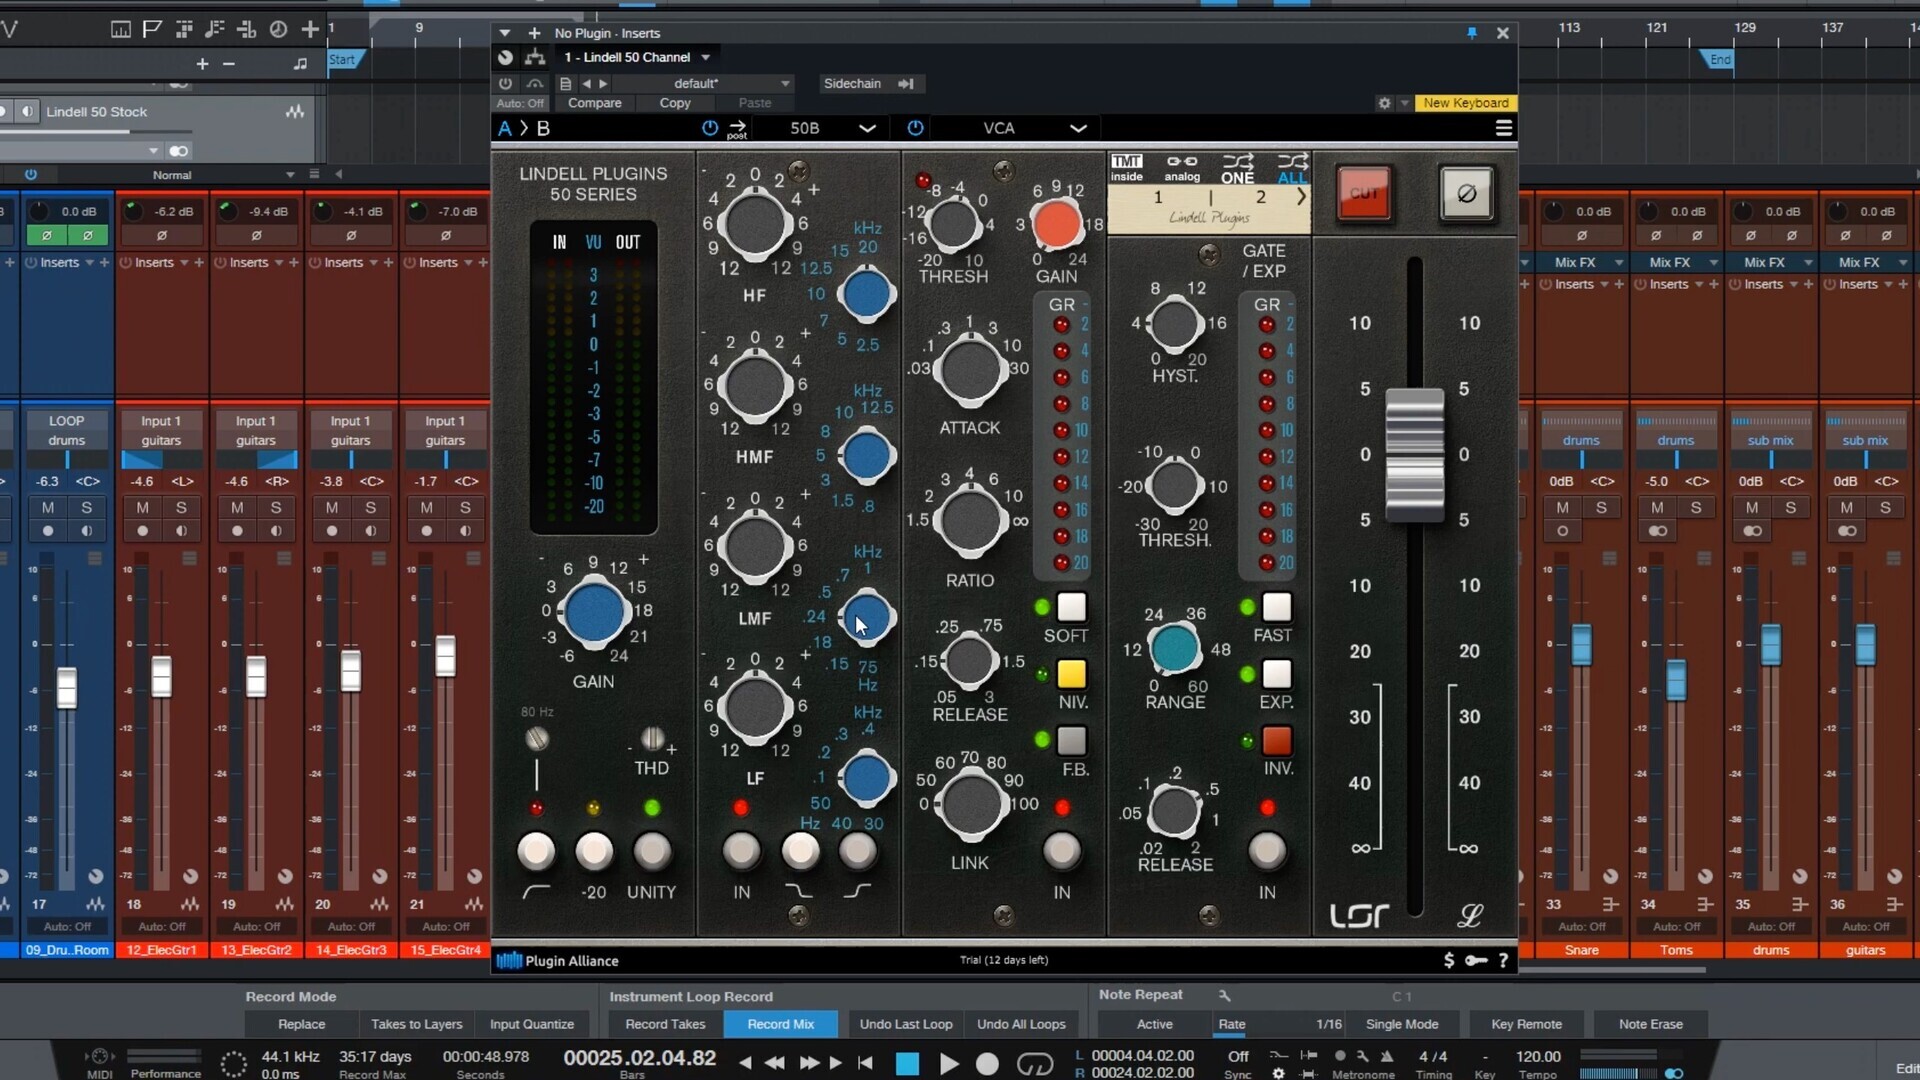Open Plugin Alliance help question mark

pos(1503,960)
